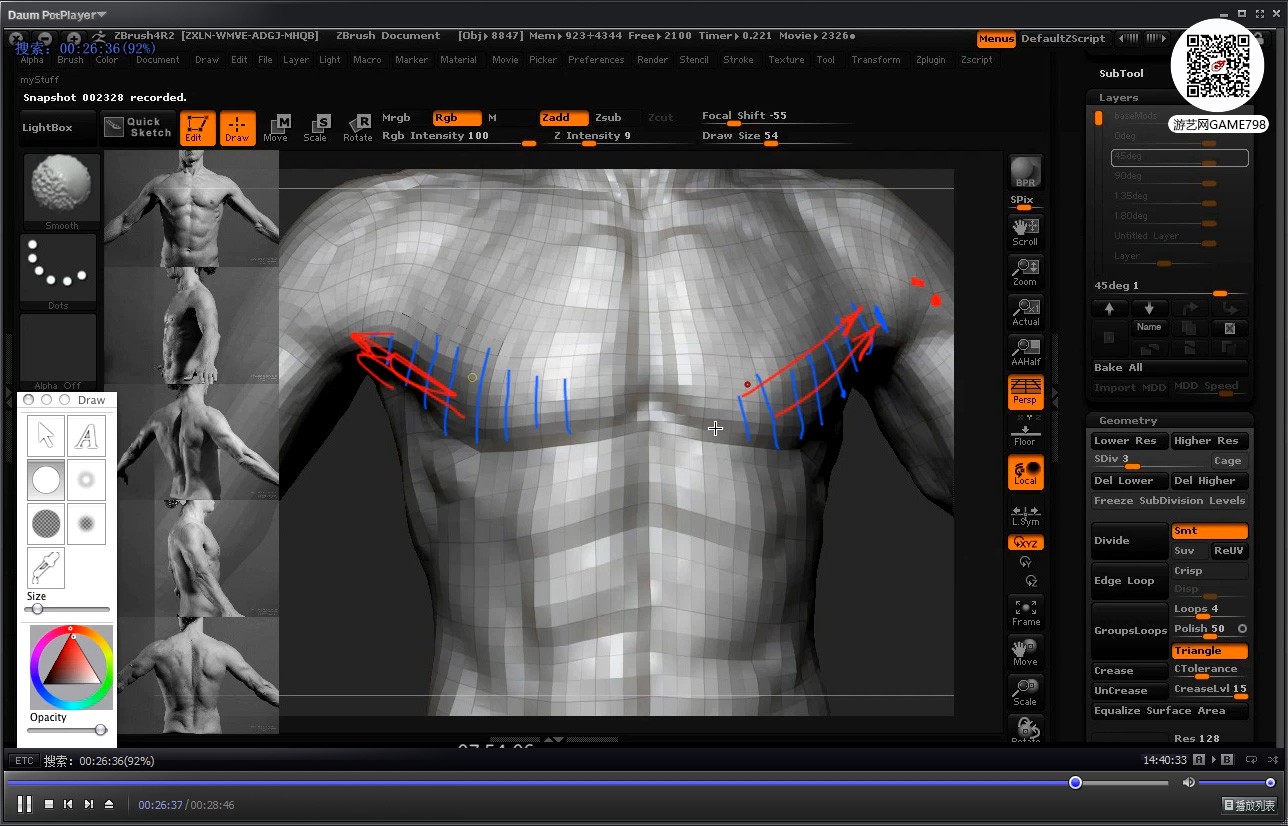
Task: Toggle Persp perspective view
Action: tap(1025, 391)
